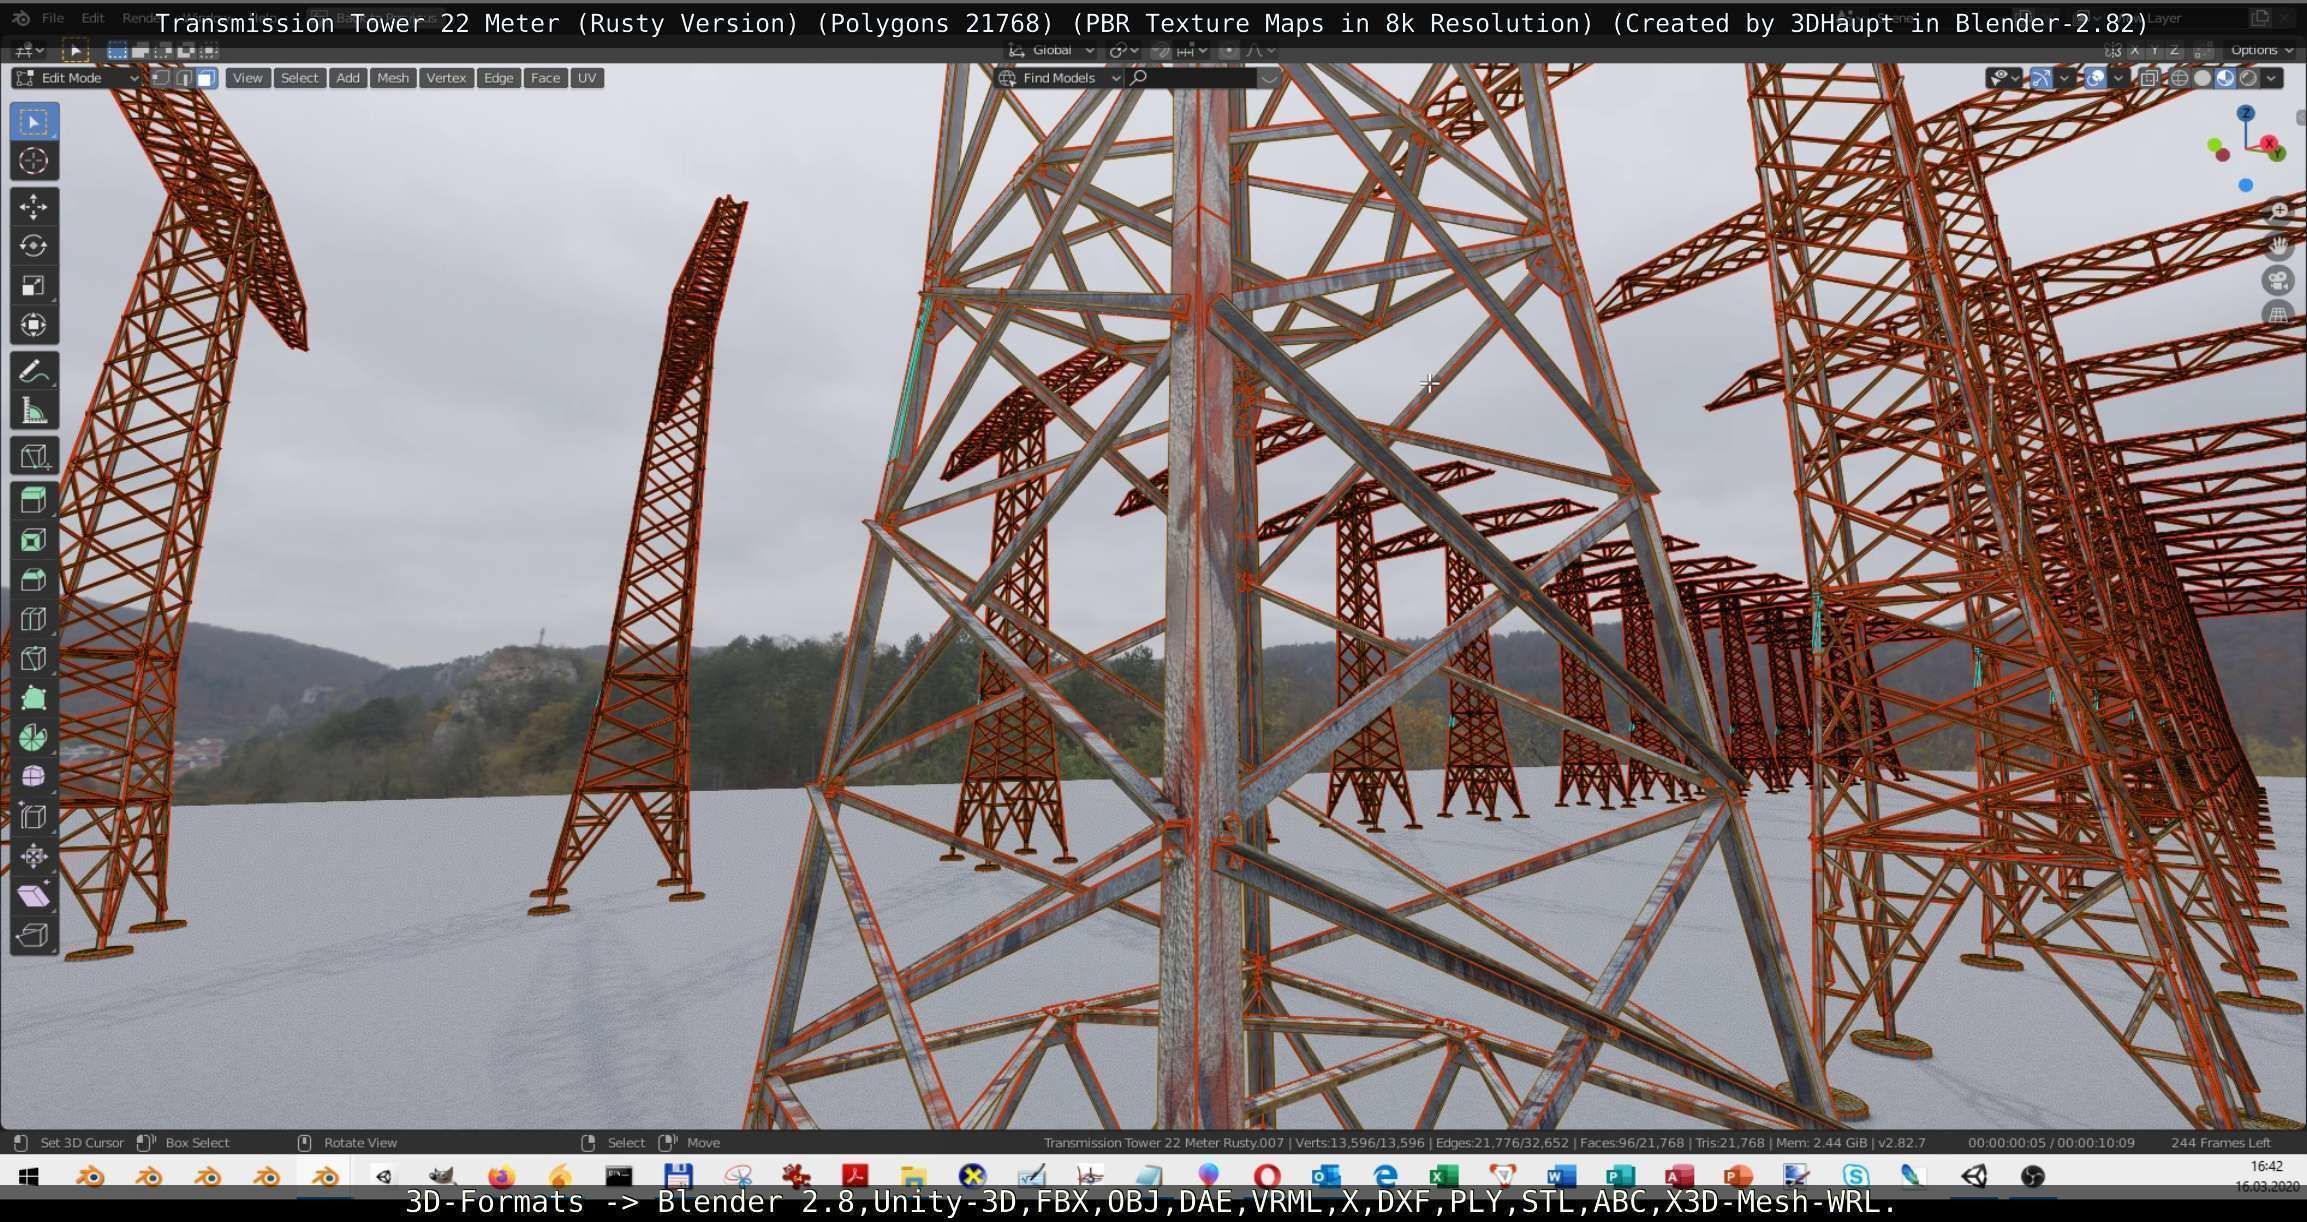
Task: Open the UV menu
Action: (x=587, y=78)
